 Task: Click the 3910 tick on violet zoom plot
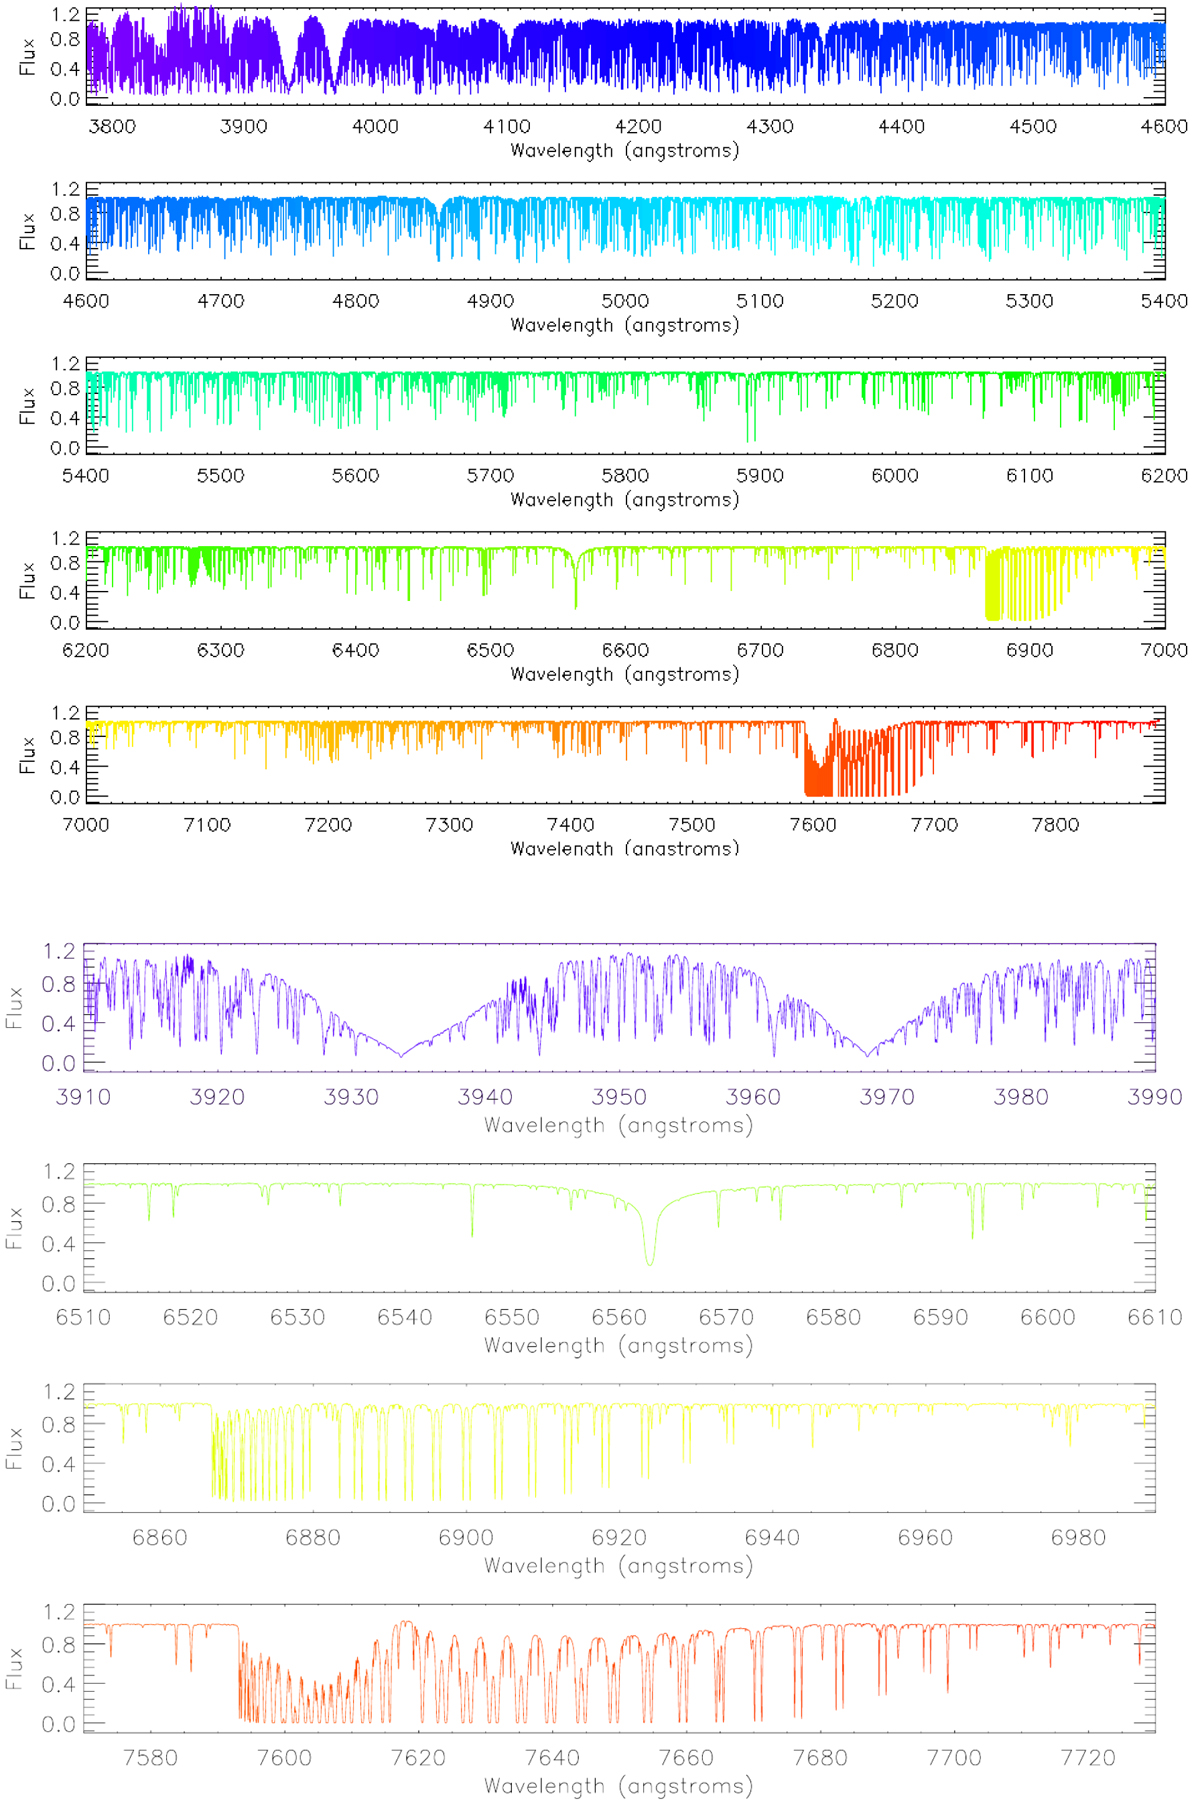(x=84, y=1097)
